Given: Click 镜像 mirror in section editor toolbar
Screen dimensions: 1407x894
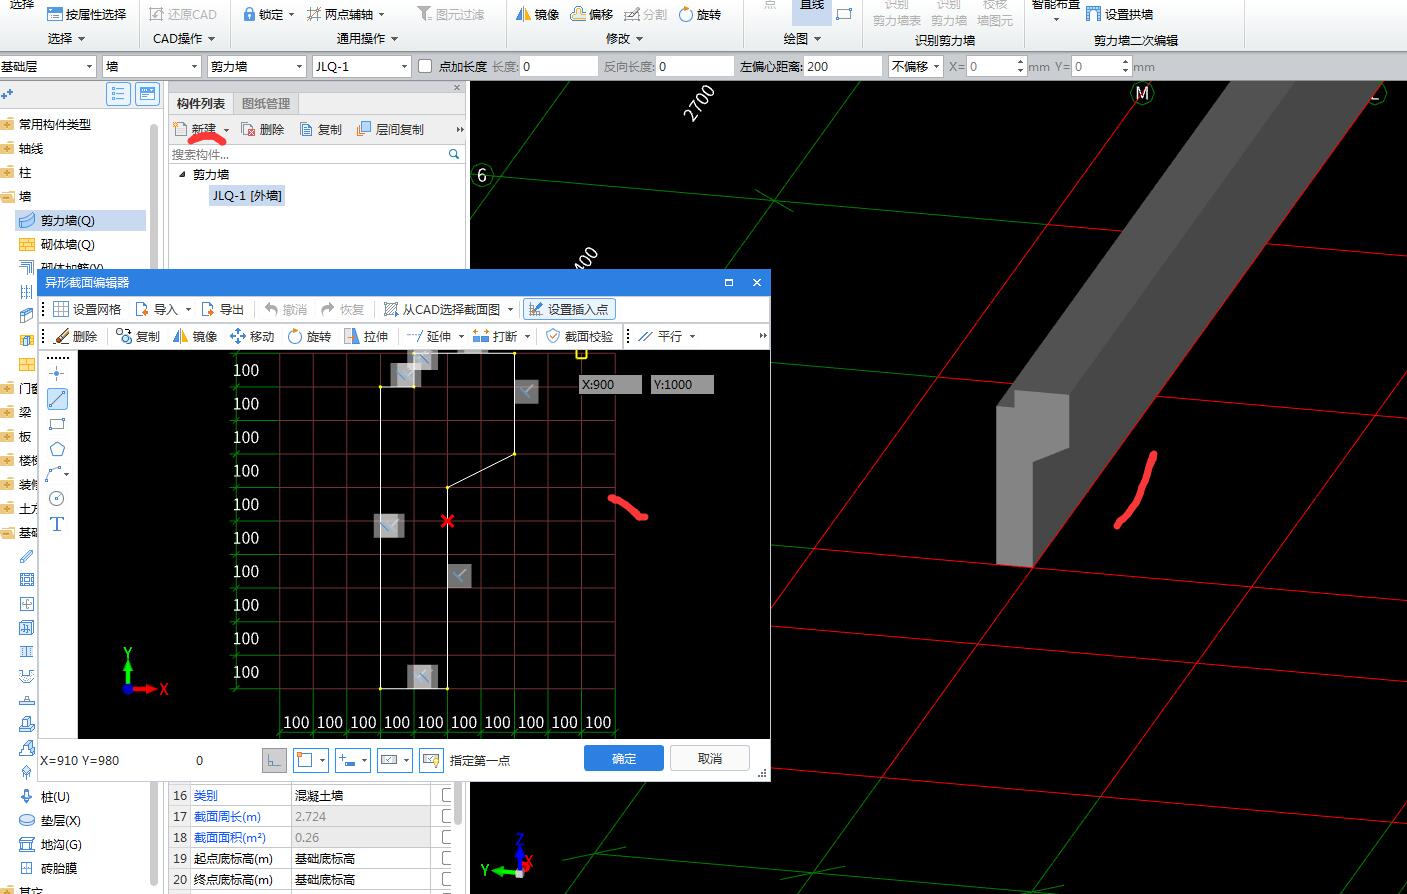Looking at the screenshot, I should [x=195, y=336].
